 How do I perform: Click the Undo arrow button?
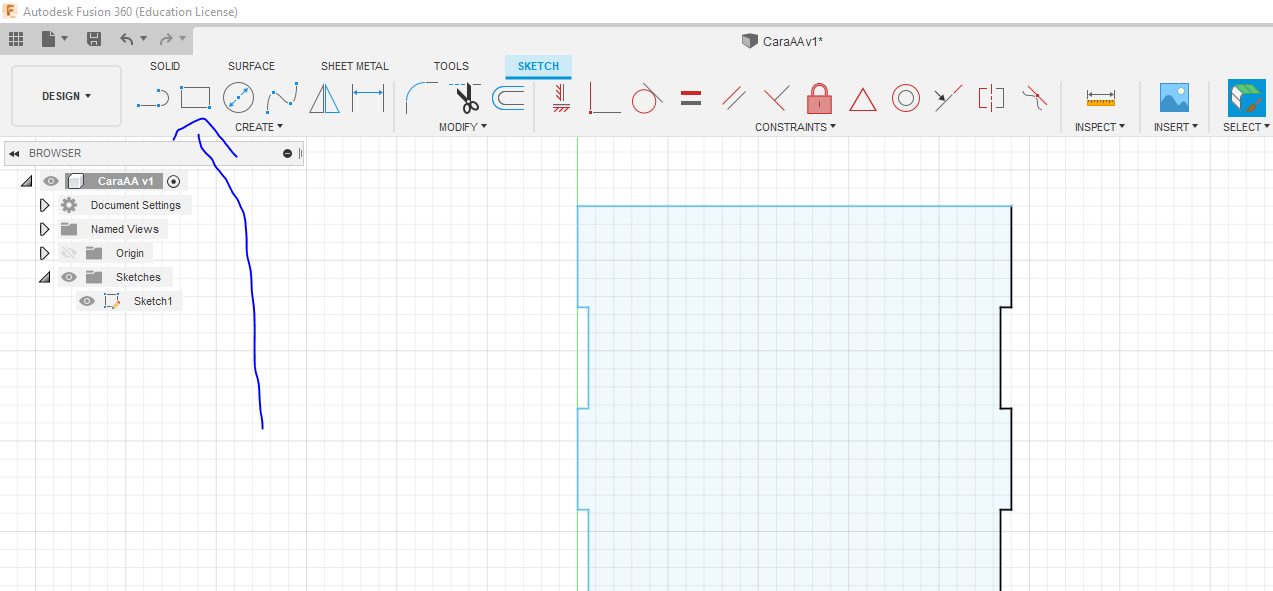point(126,39)
